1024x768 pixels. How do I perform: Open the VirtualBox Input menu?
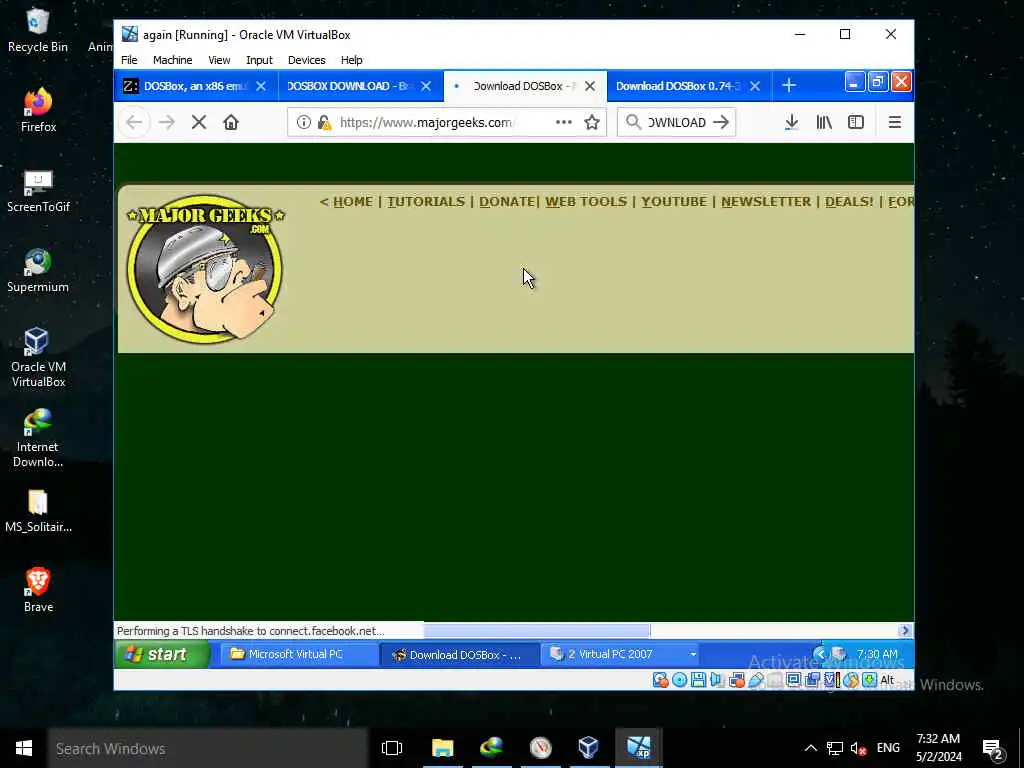click(259, 60)
